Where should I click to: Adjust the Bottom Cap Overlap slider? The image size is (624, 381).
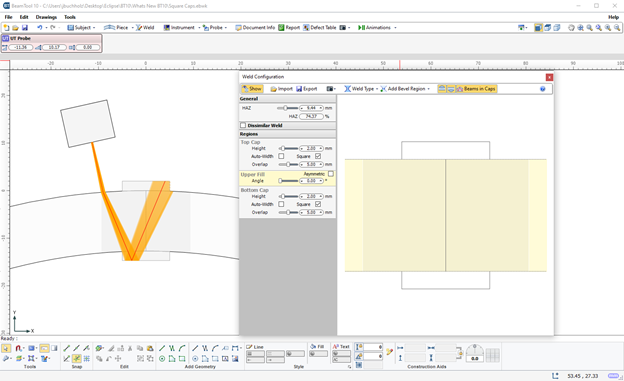[289, 213]
